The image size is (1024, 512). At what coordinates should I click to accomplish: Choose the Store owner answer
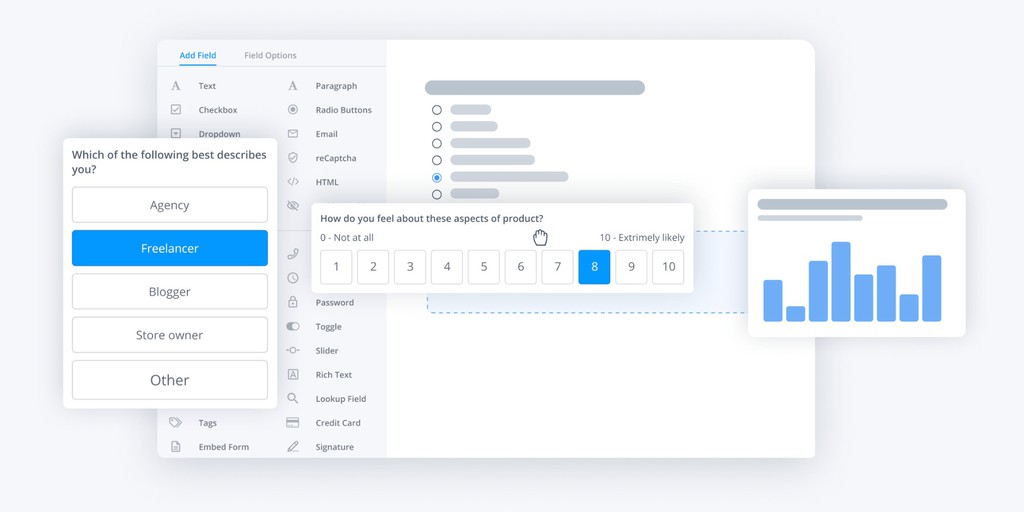[x=170, y=335]
